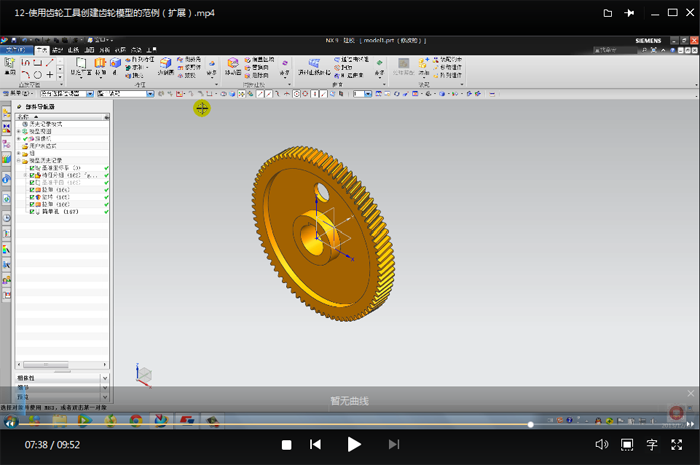Close the subtitle notice bar

click(x=690, y=394)
